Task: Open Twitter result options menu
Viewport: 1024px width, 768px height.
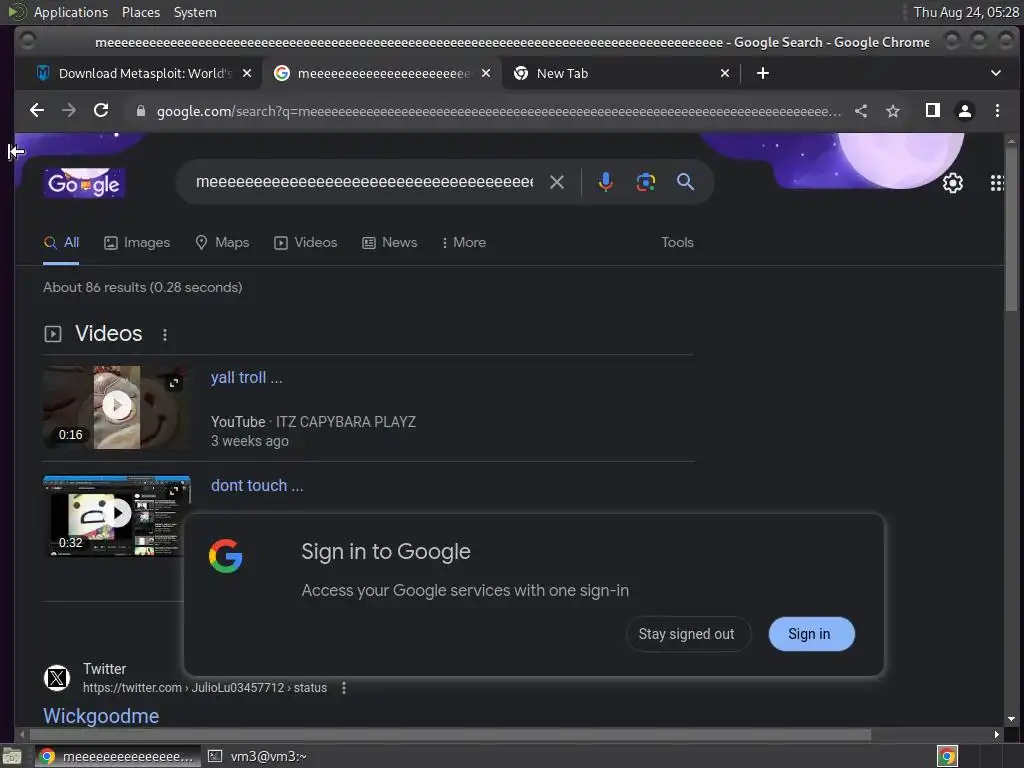Action: 344,688
